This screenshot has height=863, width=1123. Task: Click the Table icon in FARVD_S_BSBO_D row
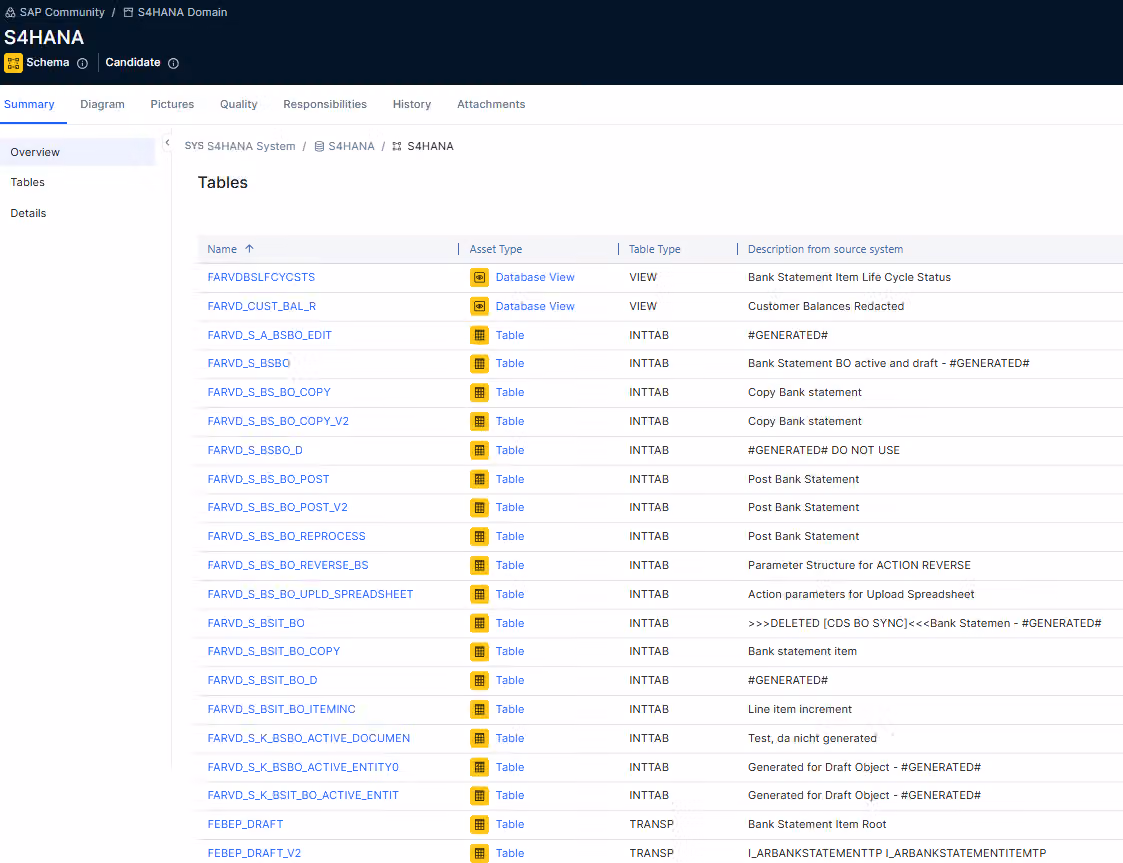coord(479,450)
